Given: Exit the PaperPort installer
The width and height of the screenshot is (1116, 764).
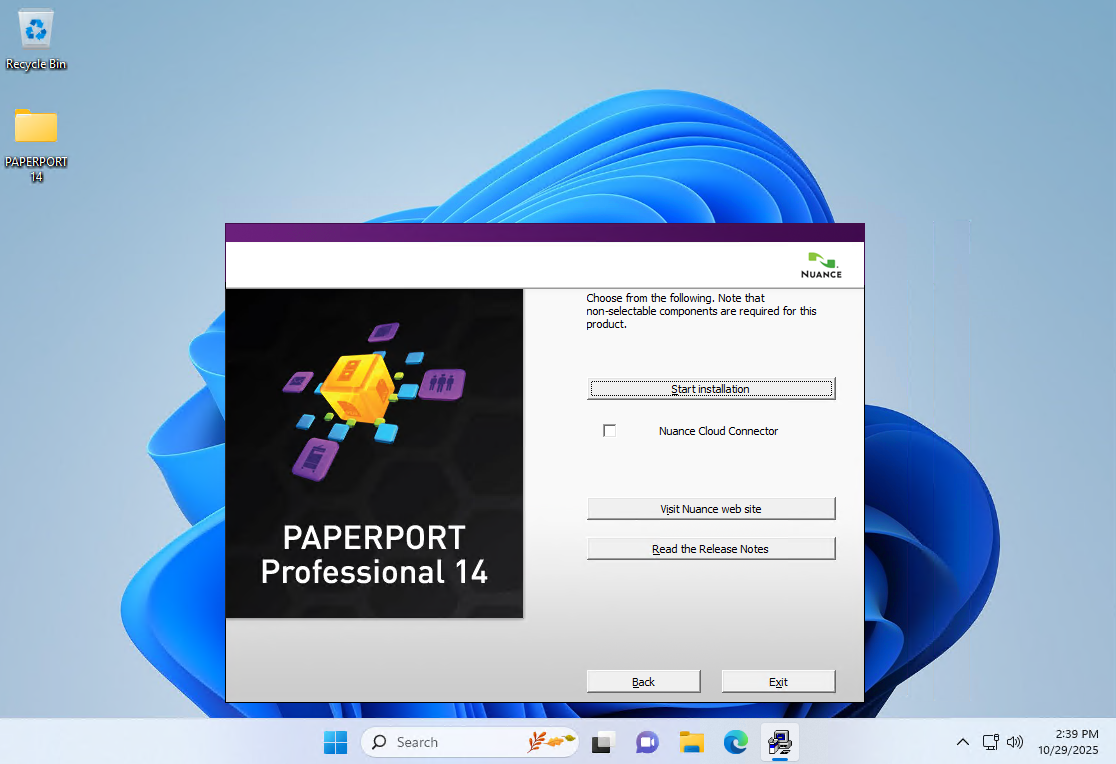Looking at the screenshot, I should pyautogui.click(x=778, y=682).
